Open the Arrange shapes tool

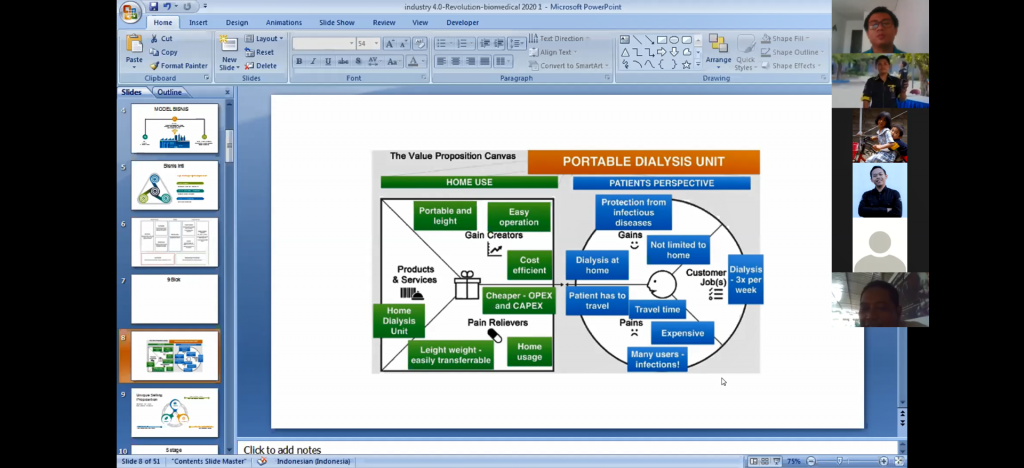[718, 49]
